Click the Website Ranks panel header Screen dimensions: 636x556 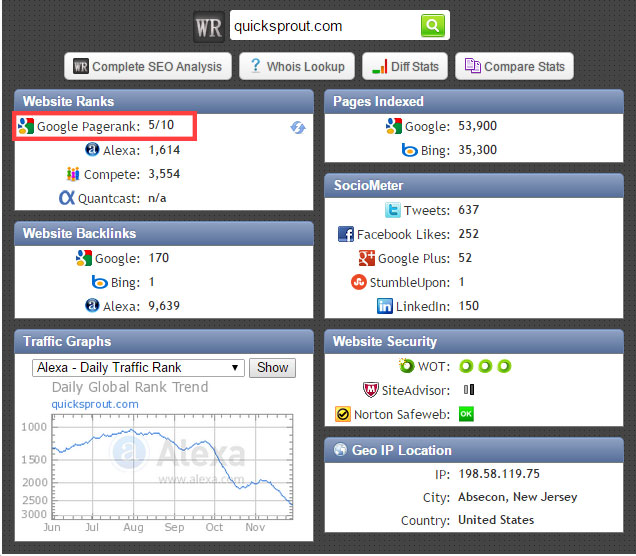click(x=164, y=101)
